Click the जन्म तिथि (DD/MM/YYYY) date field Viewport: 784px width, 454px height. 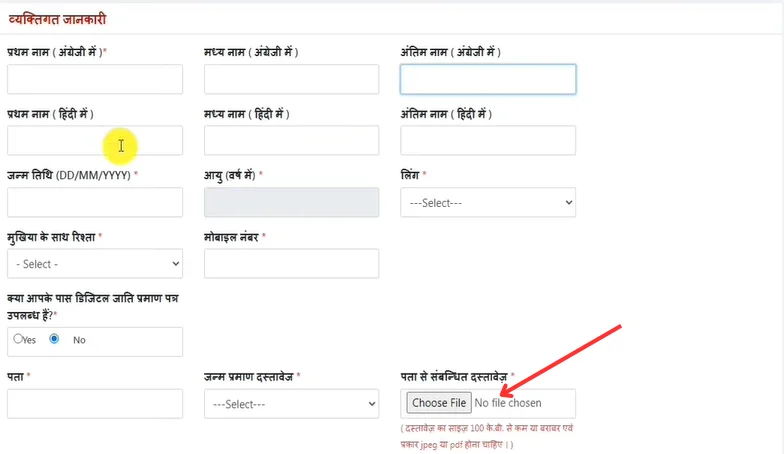(x=95, y=202)
